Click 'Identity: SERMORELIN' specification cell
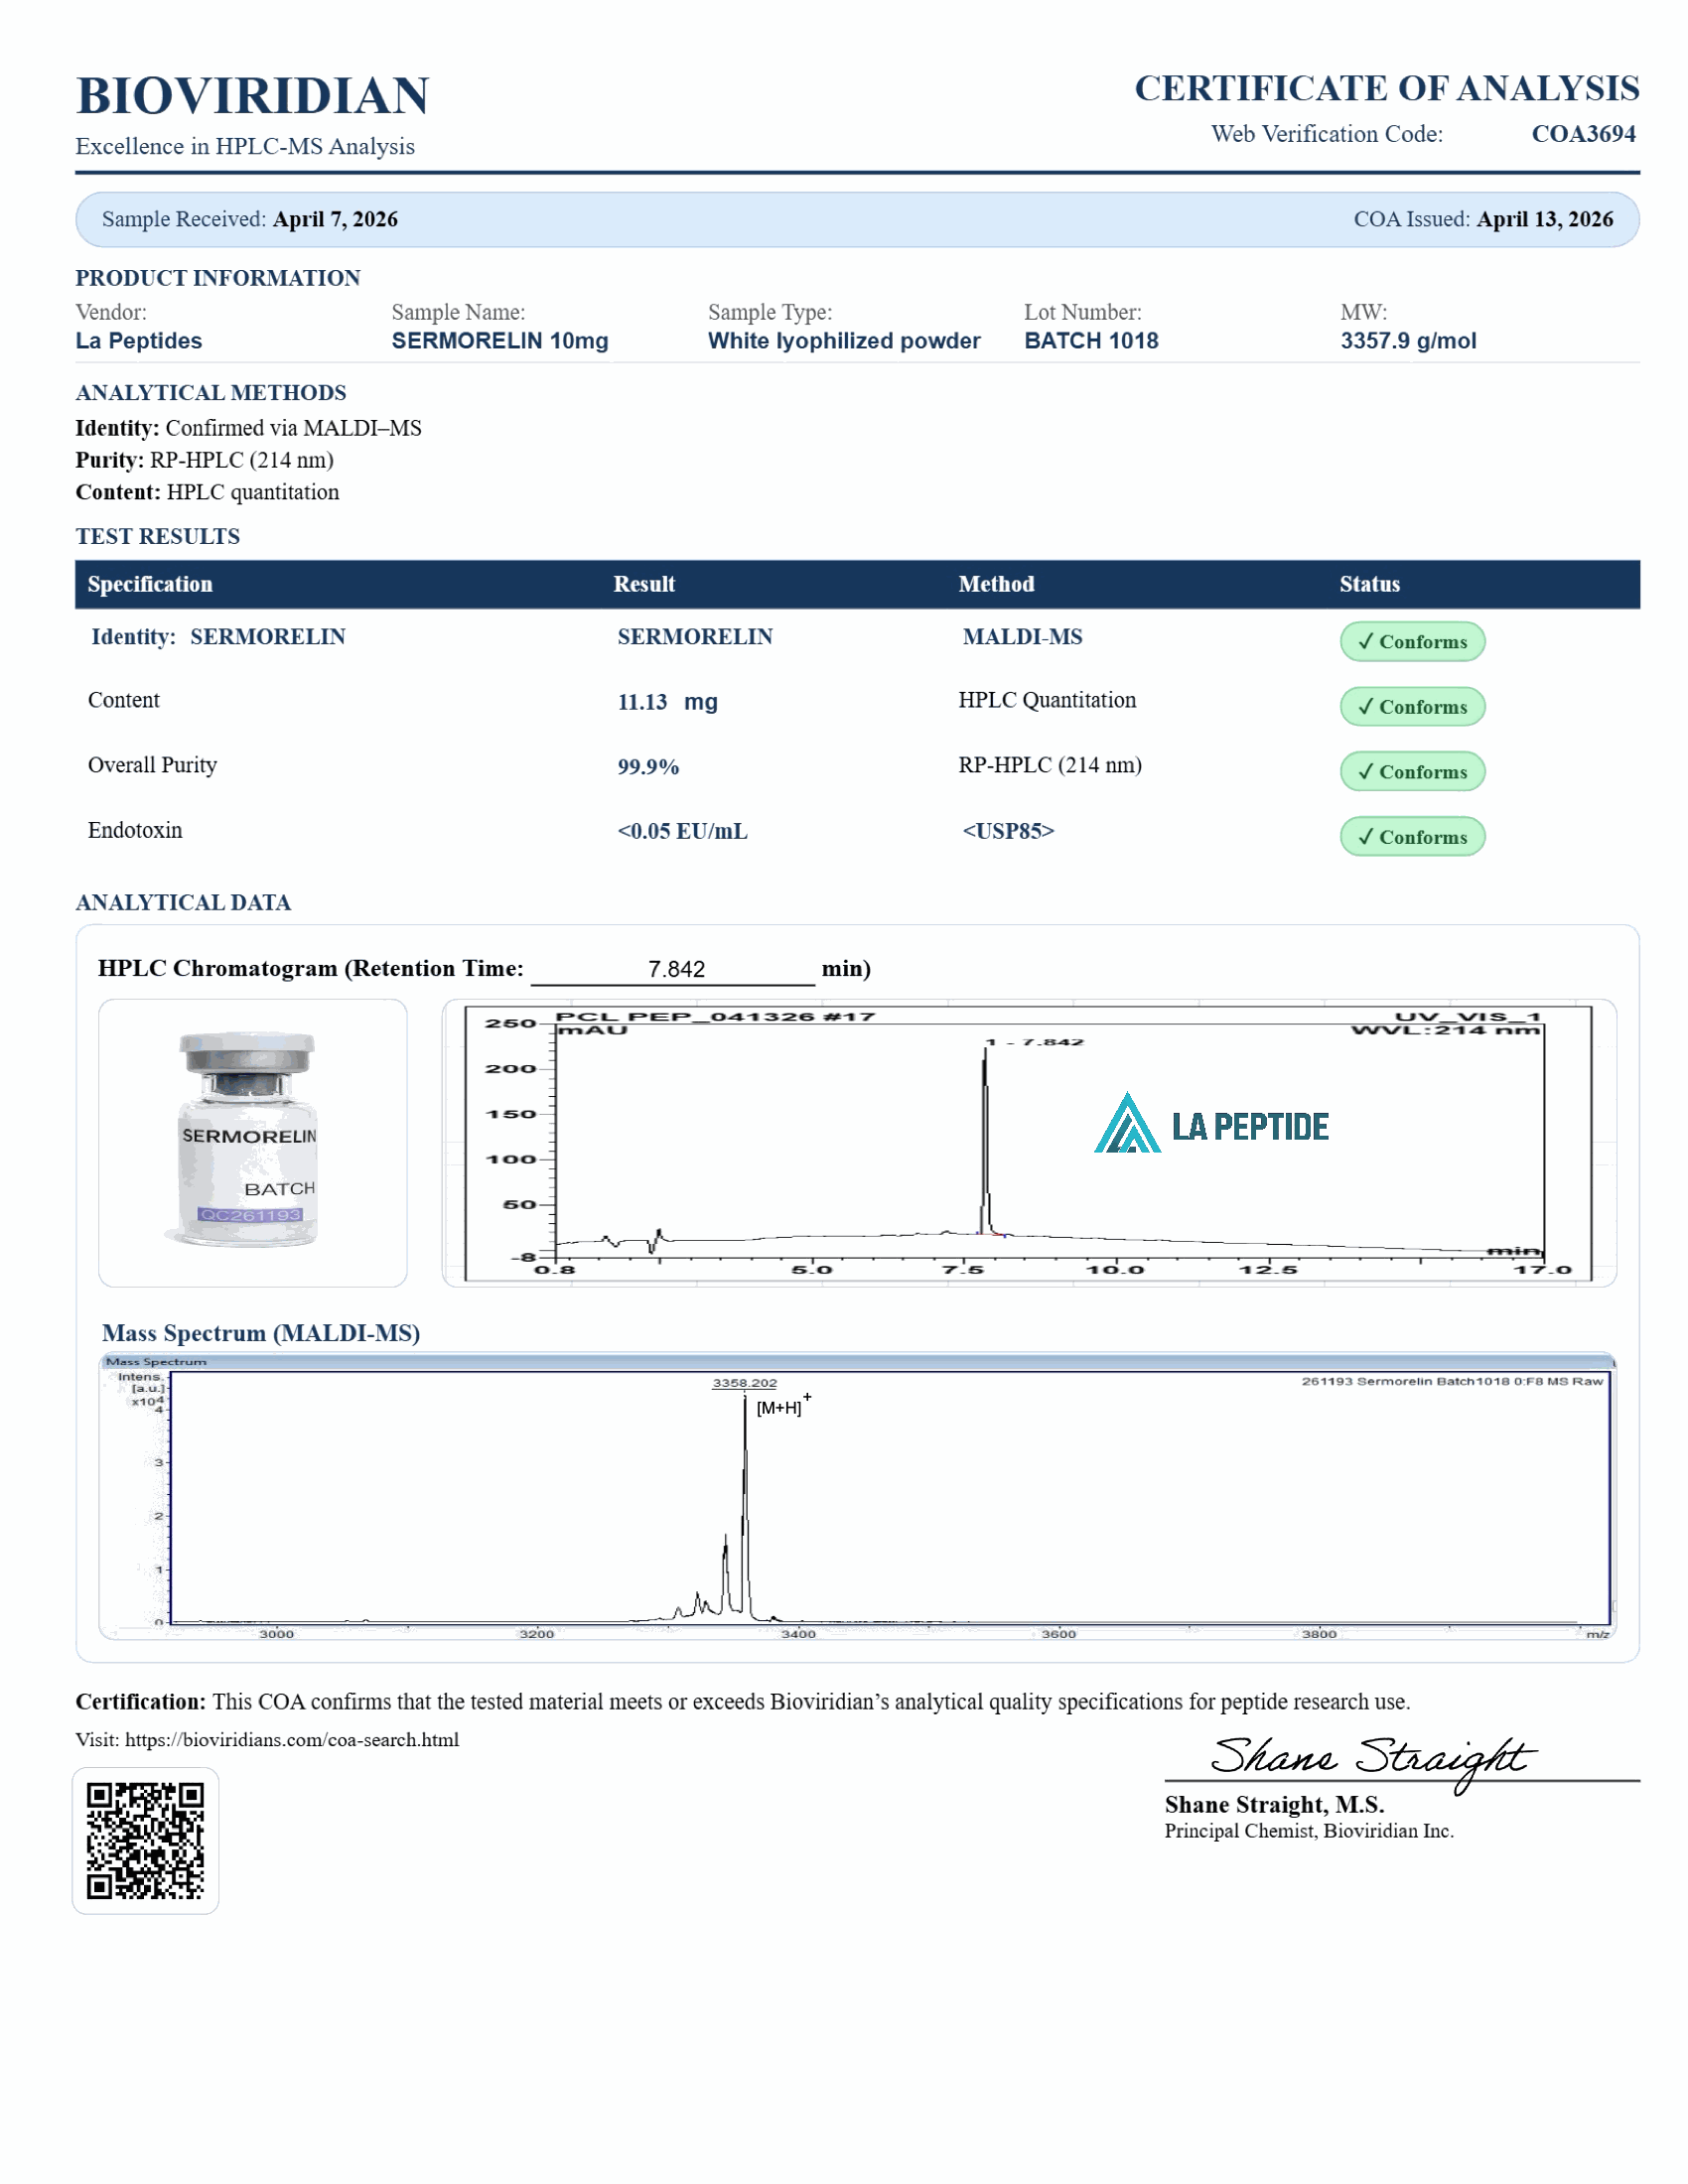Screen dimensions: 1688x2184 (x=218, y=637)
